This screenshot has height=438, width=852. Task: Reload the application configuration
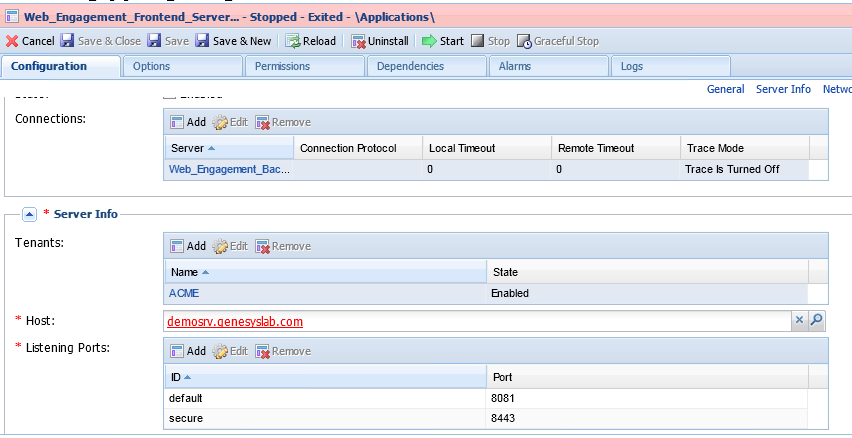coord(311,41)
